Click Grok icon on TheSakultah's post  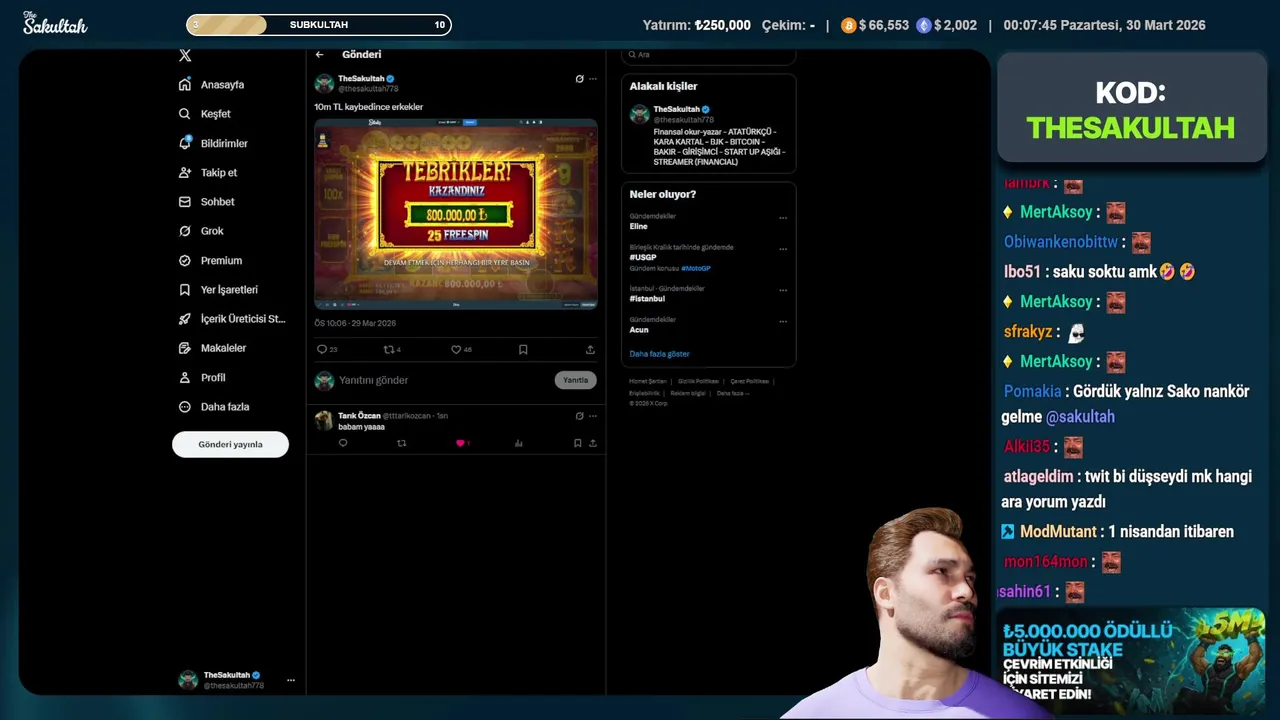[x=579, y=79]
